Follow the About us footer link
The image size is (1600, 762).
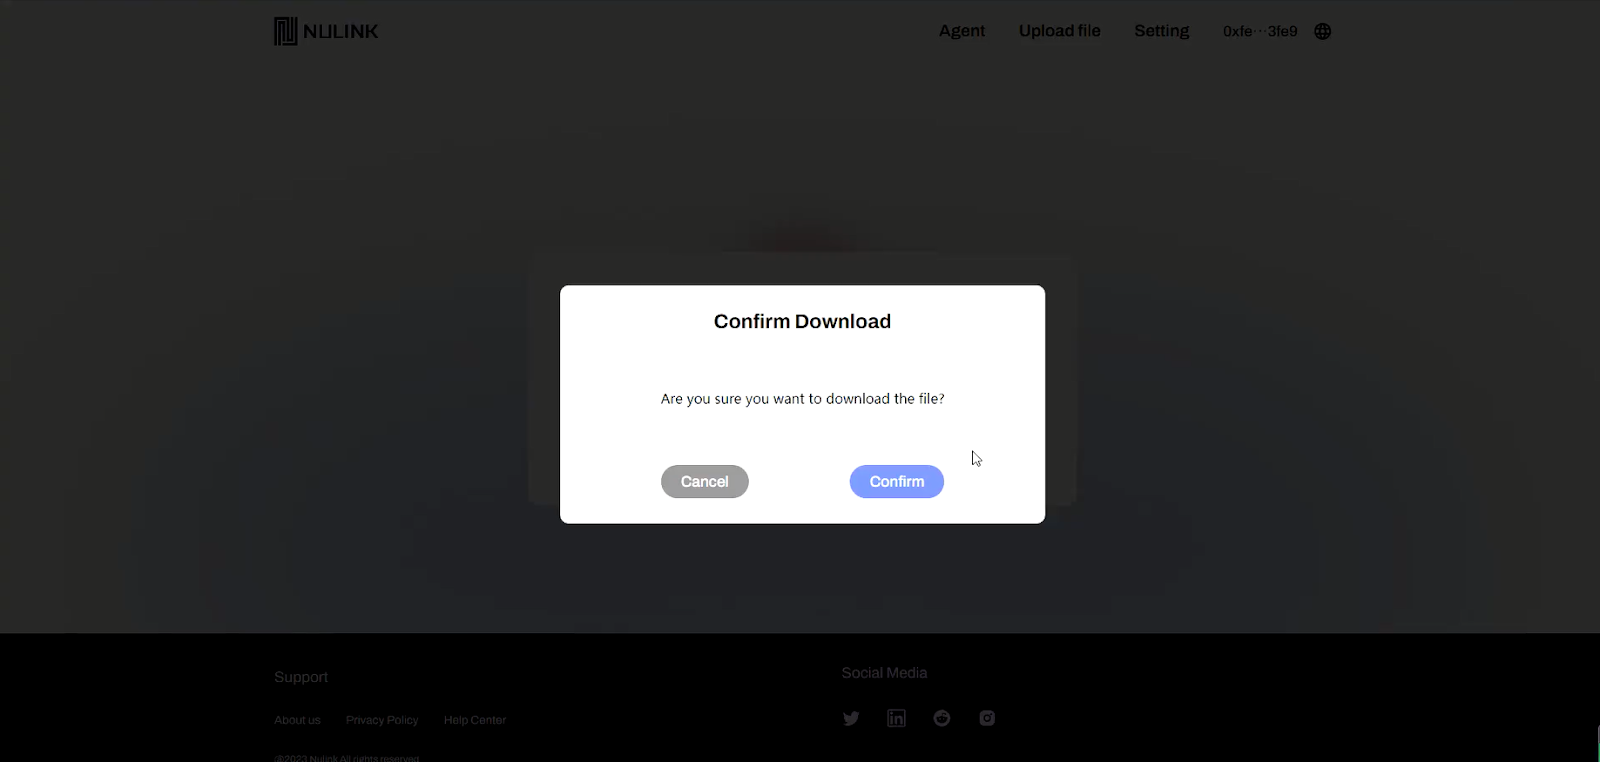[x=297, y=720]
